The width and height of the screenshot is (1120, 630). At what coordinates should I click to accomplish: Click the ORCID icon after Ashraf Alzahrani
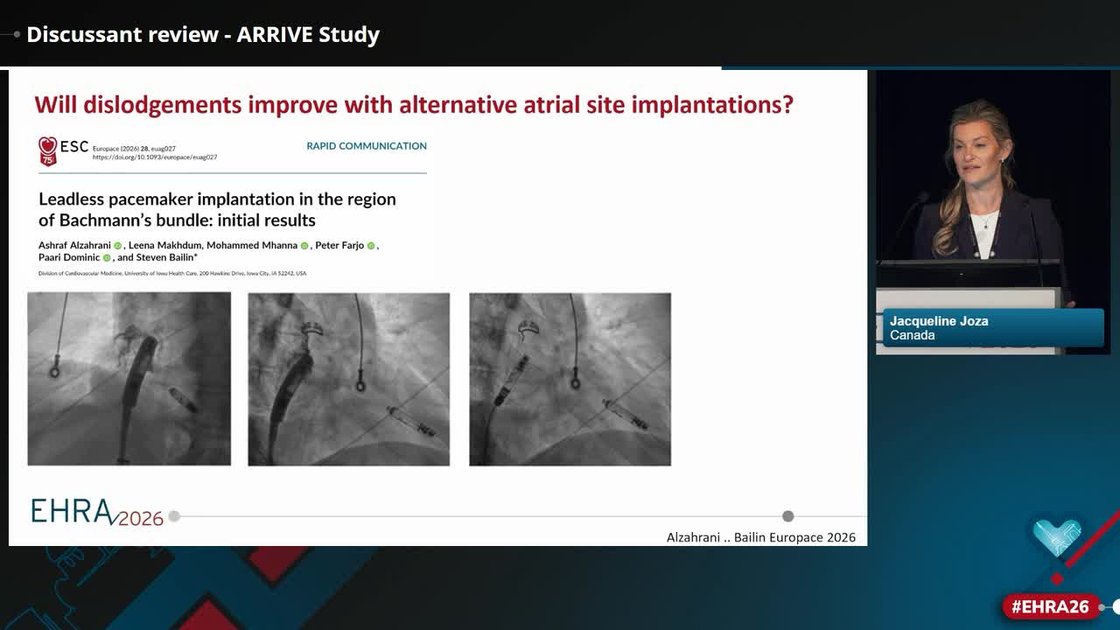tap(118, 246)
